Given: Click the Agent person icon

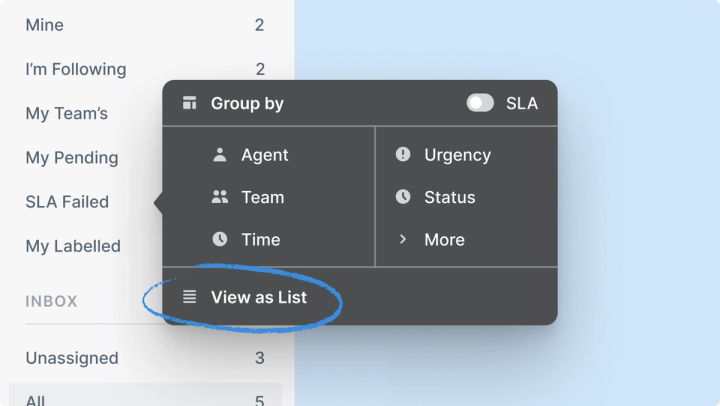Looking at the screenshot, I should [x=220, y=155].
